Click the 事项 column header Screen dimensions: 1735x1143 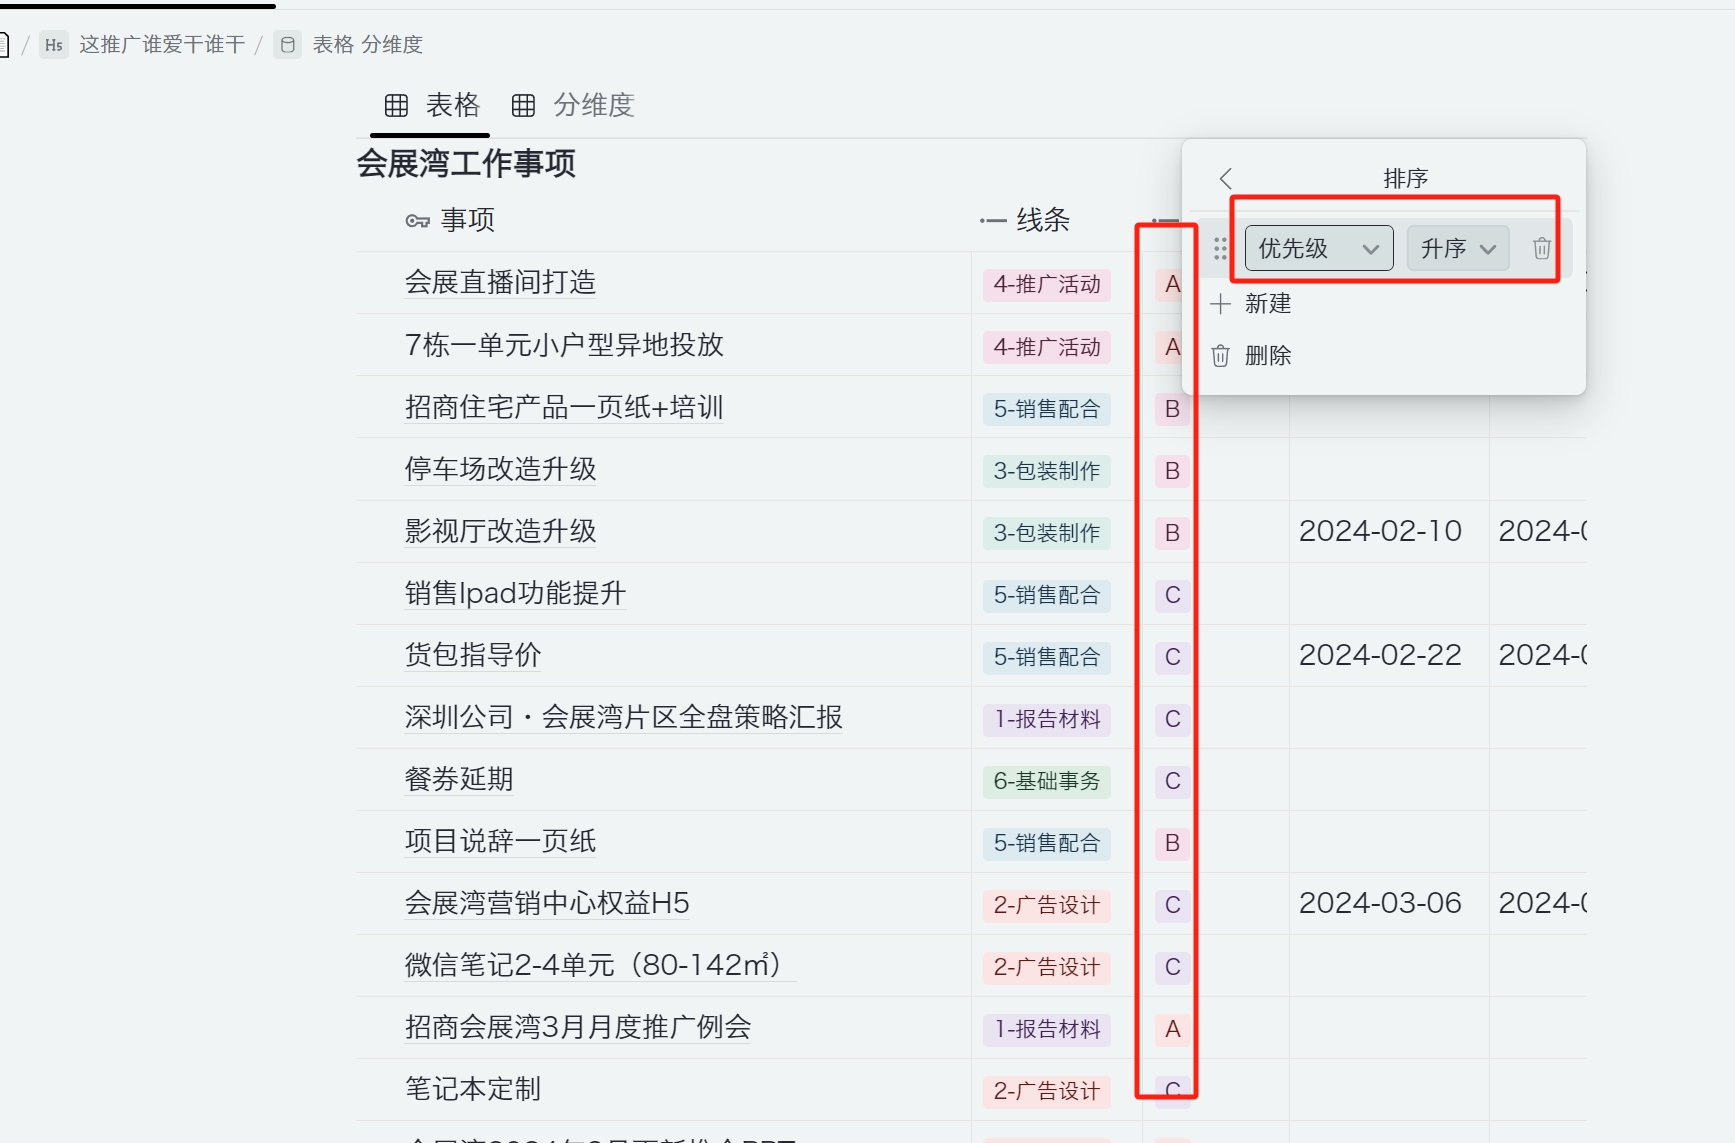pyautogui.click(x=450, y=220)
